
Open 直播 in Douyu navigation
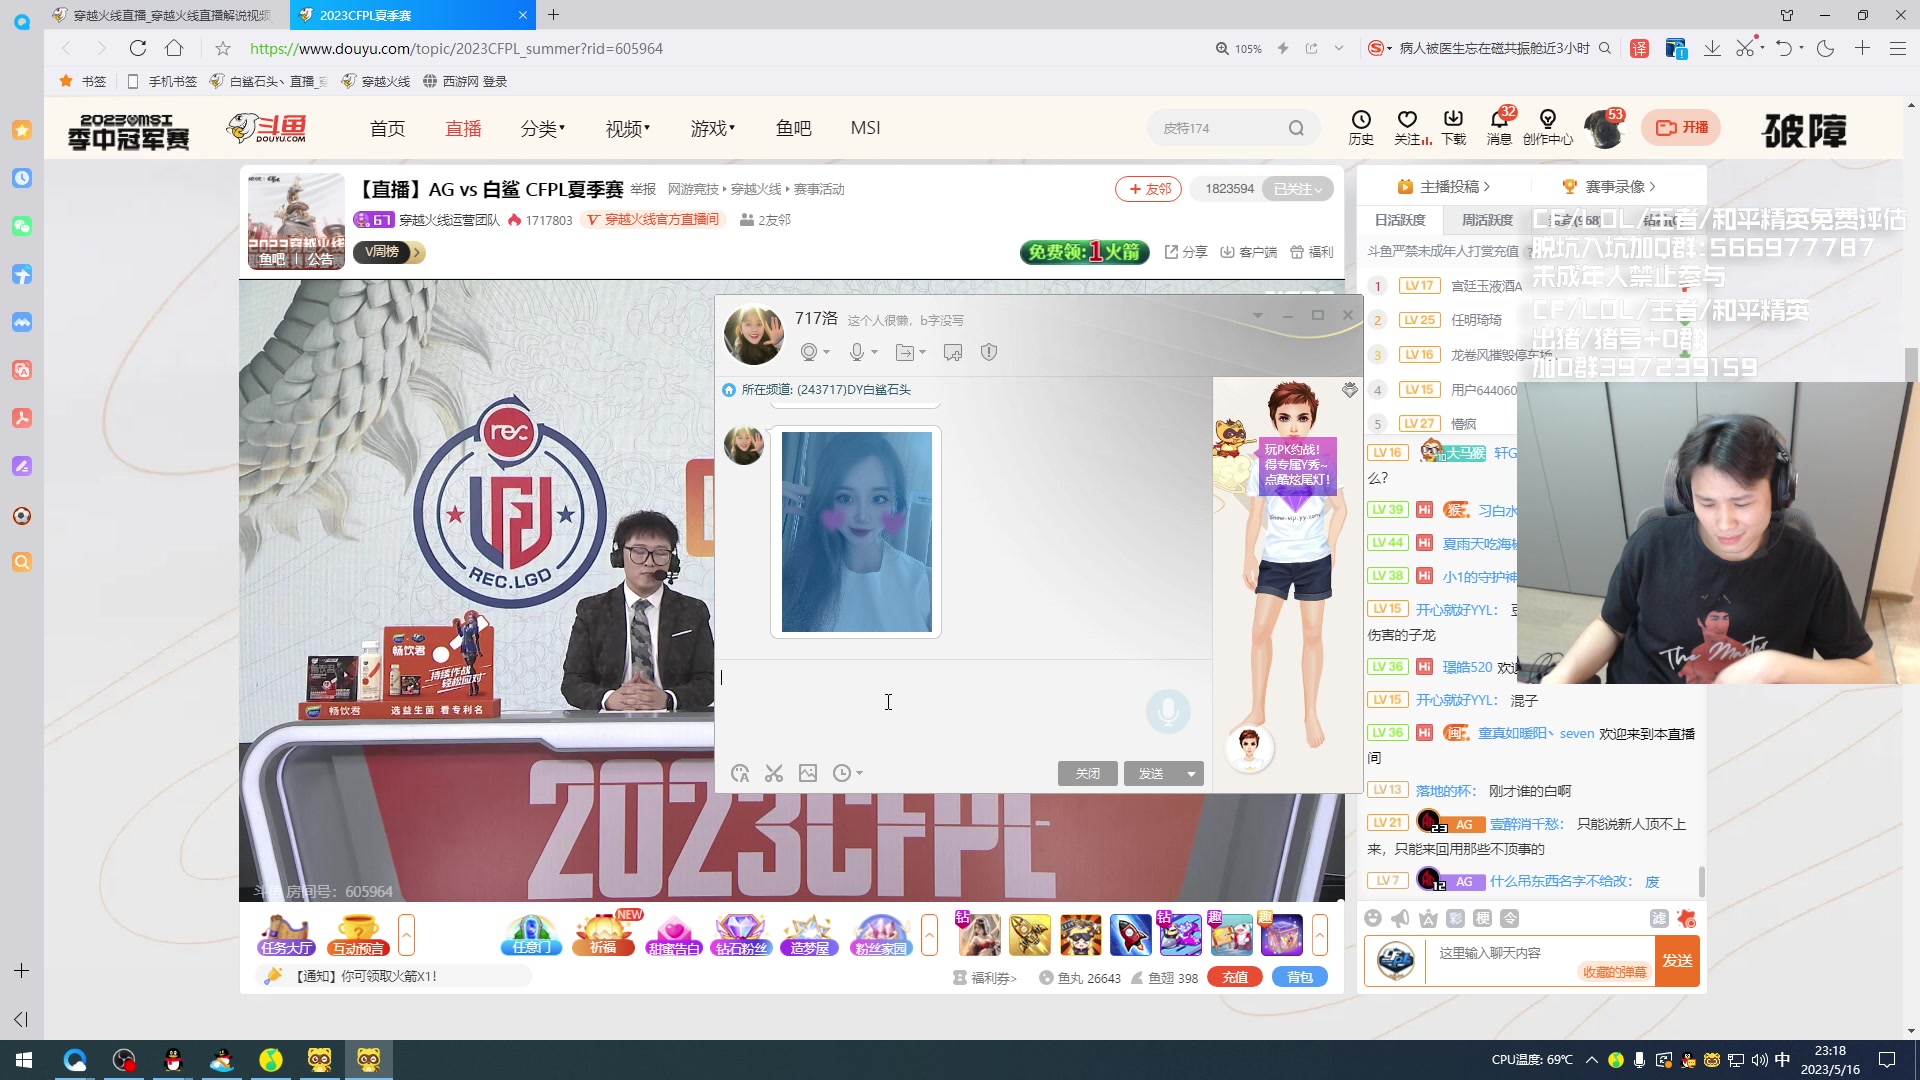[463, 128]
